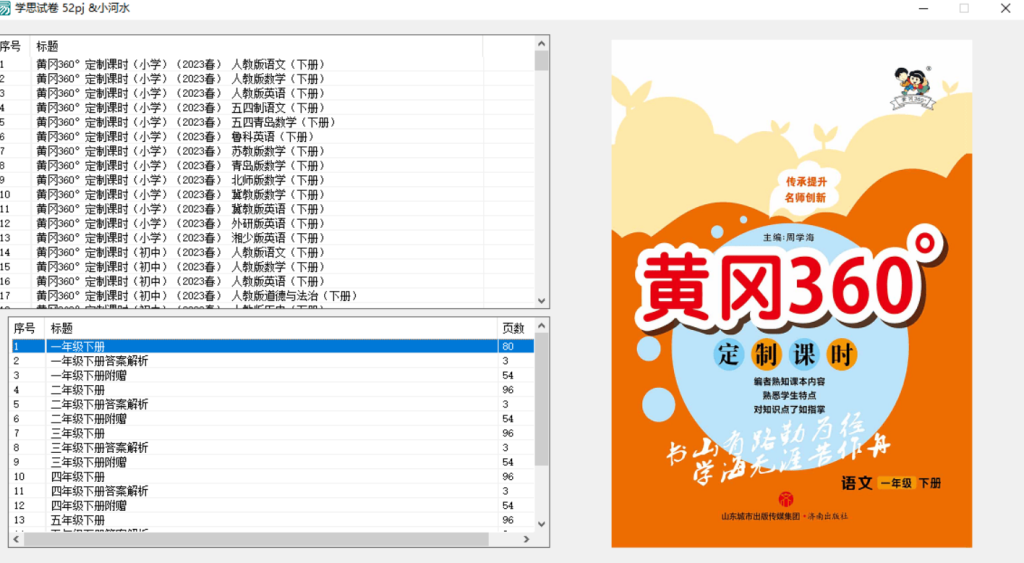Click the lower list's scroll-down arrow
The width and height of the screenshot is (1024, 563).
point(542,523)
